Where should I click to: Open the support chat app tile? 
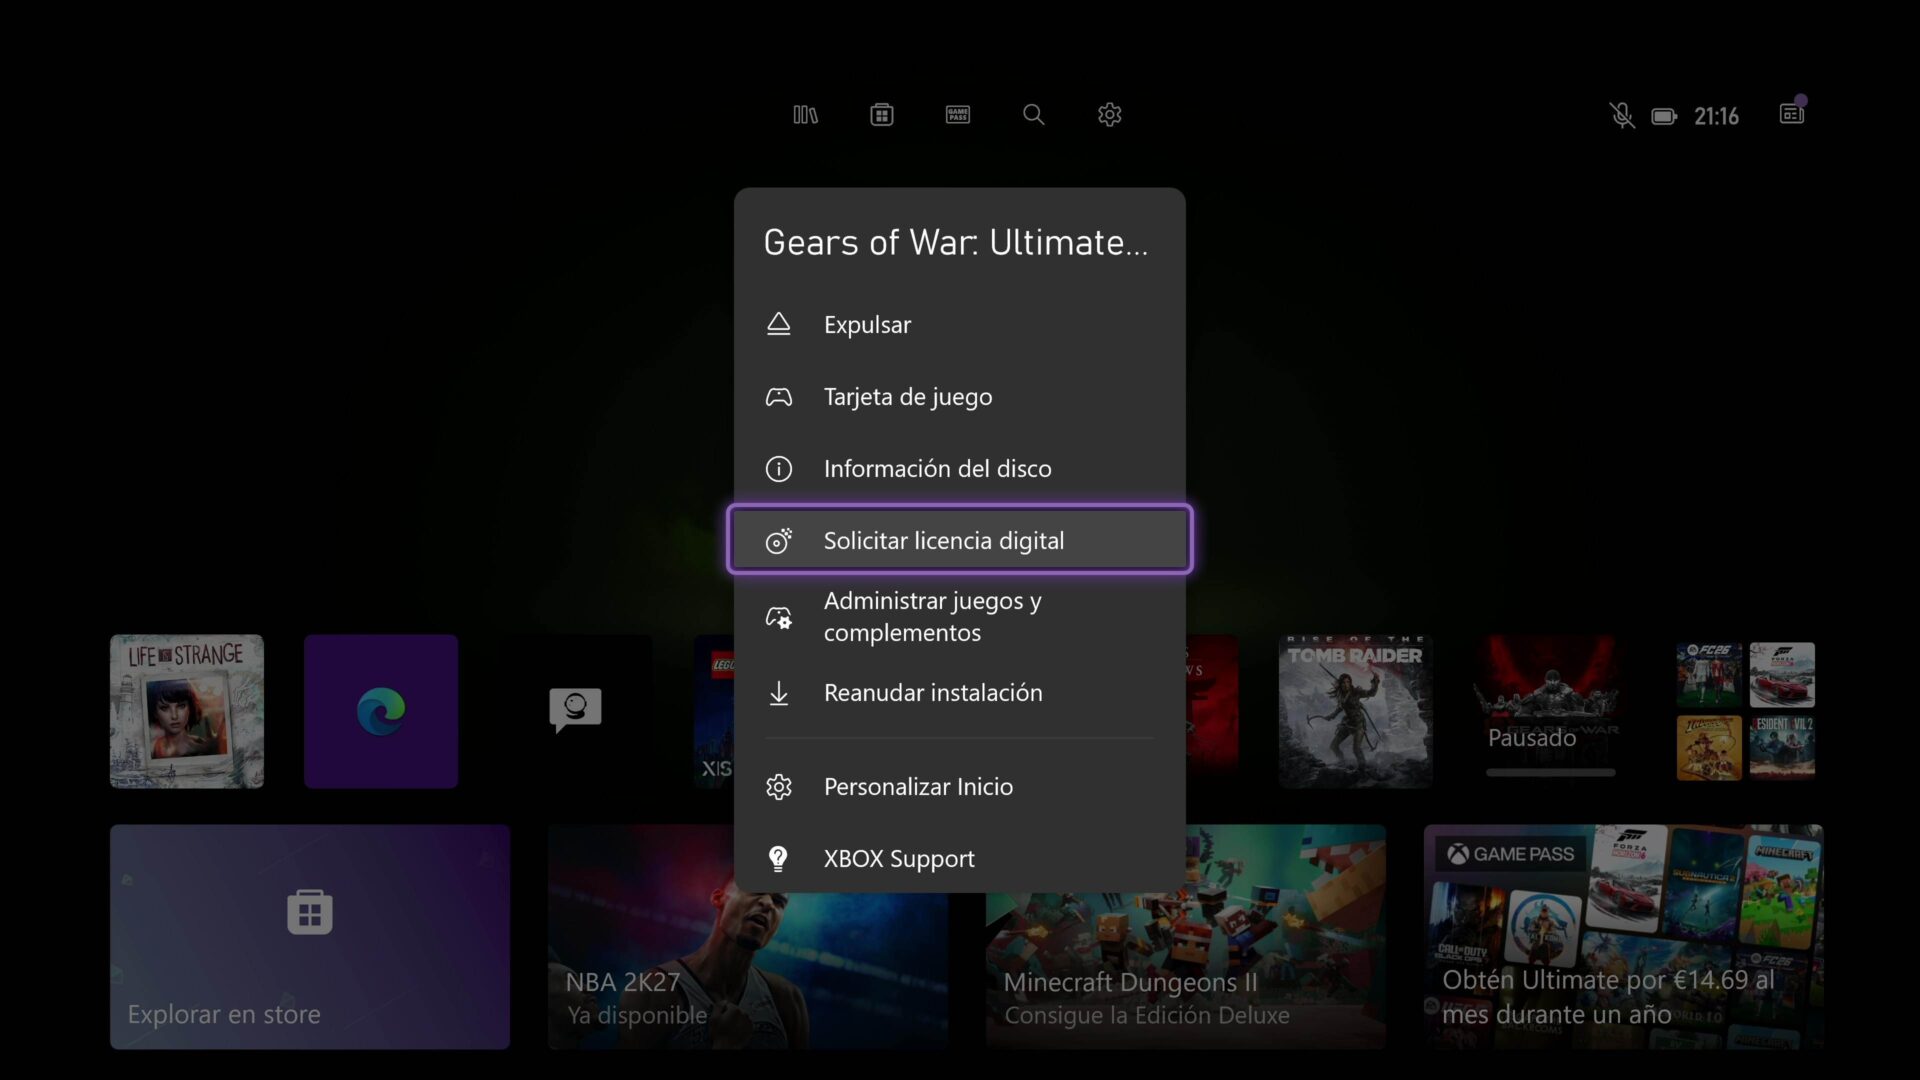click(575, 711)
